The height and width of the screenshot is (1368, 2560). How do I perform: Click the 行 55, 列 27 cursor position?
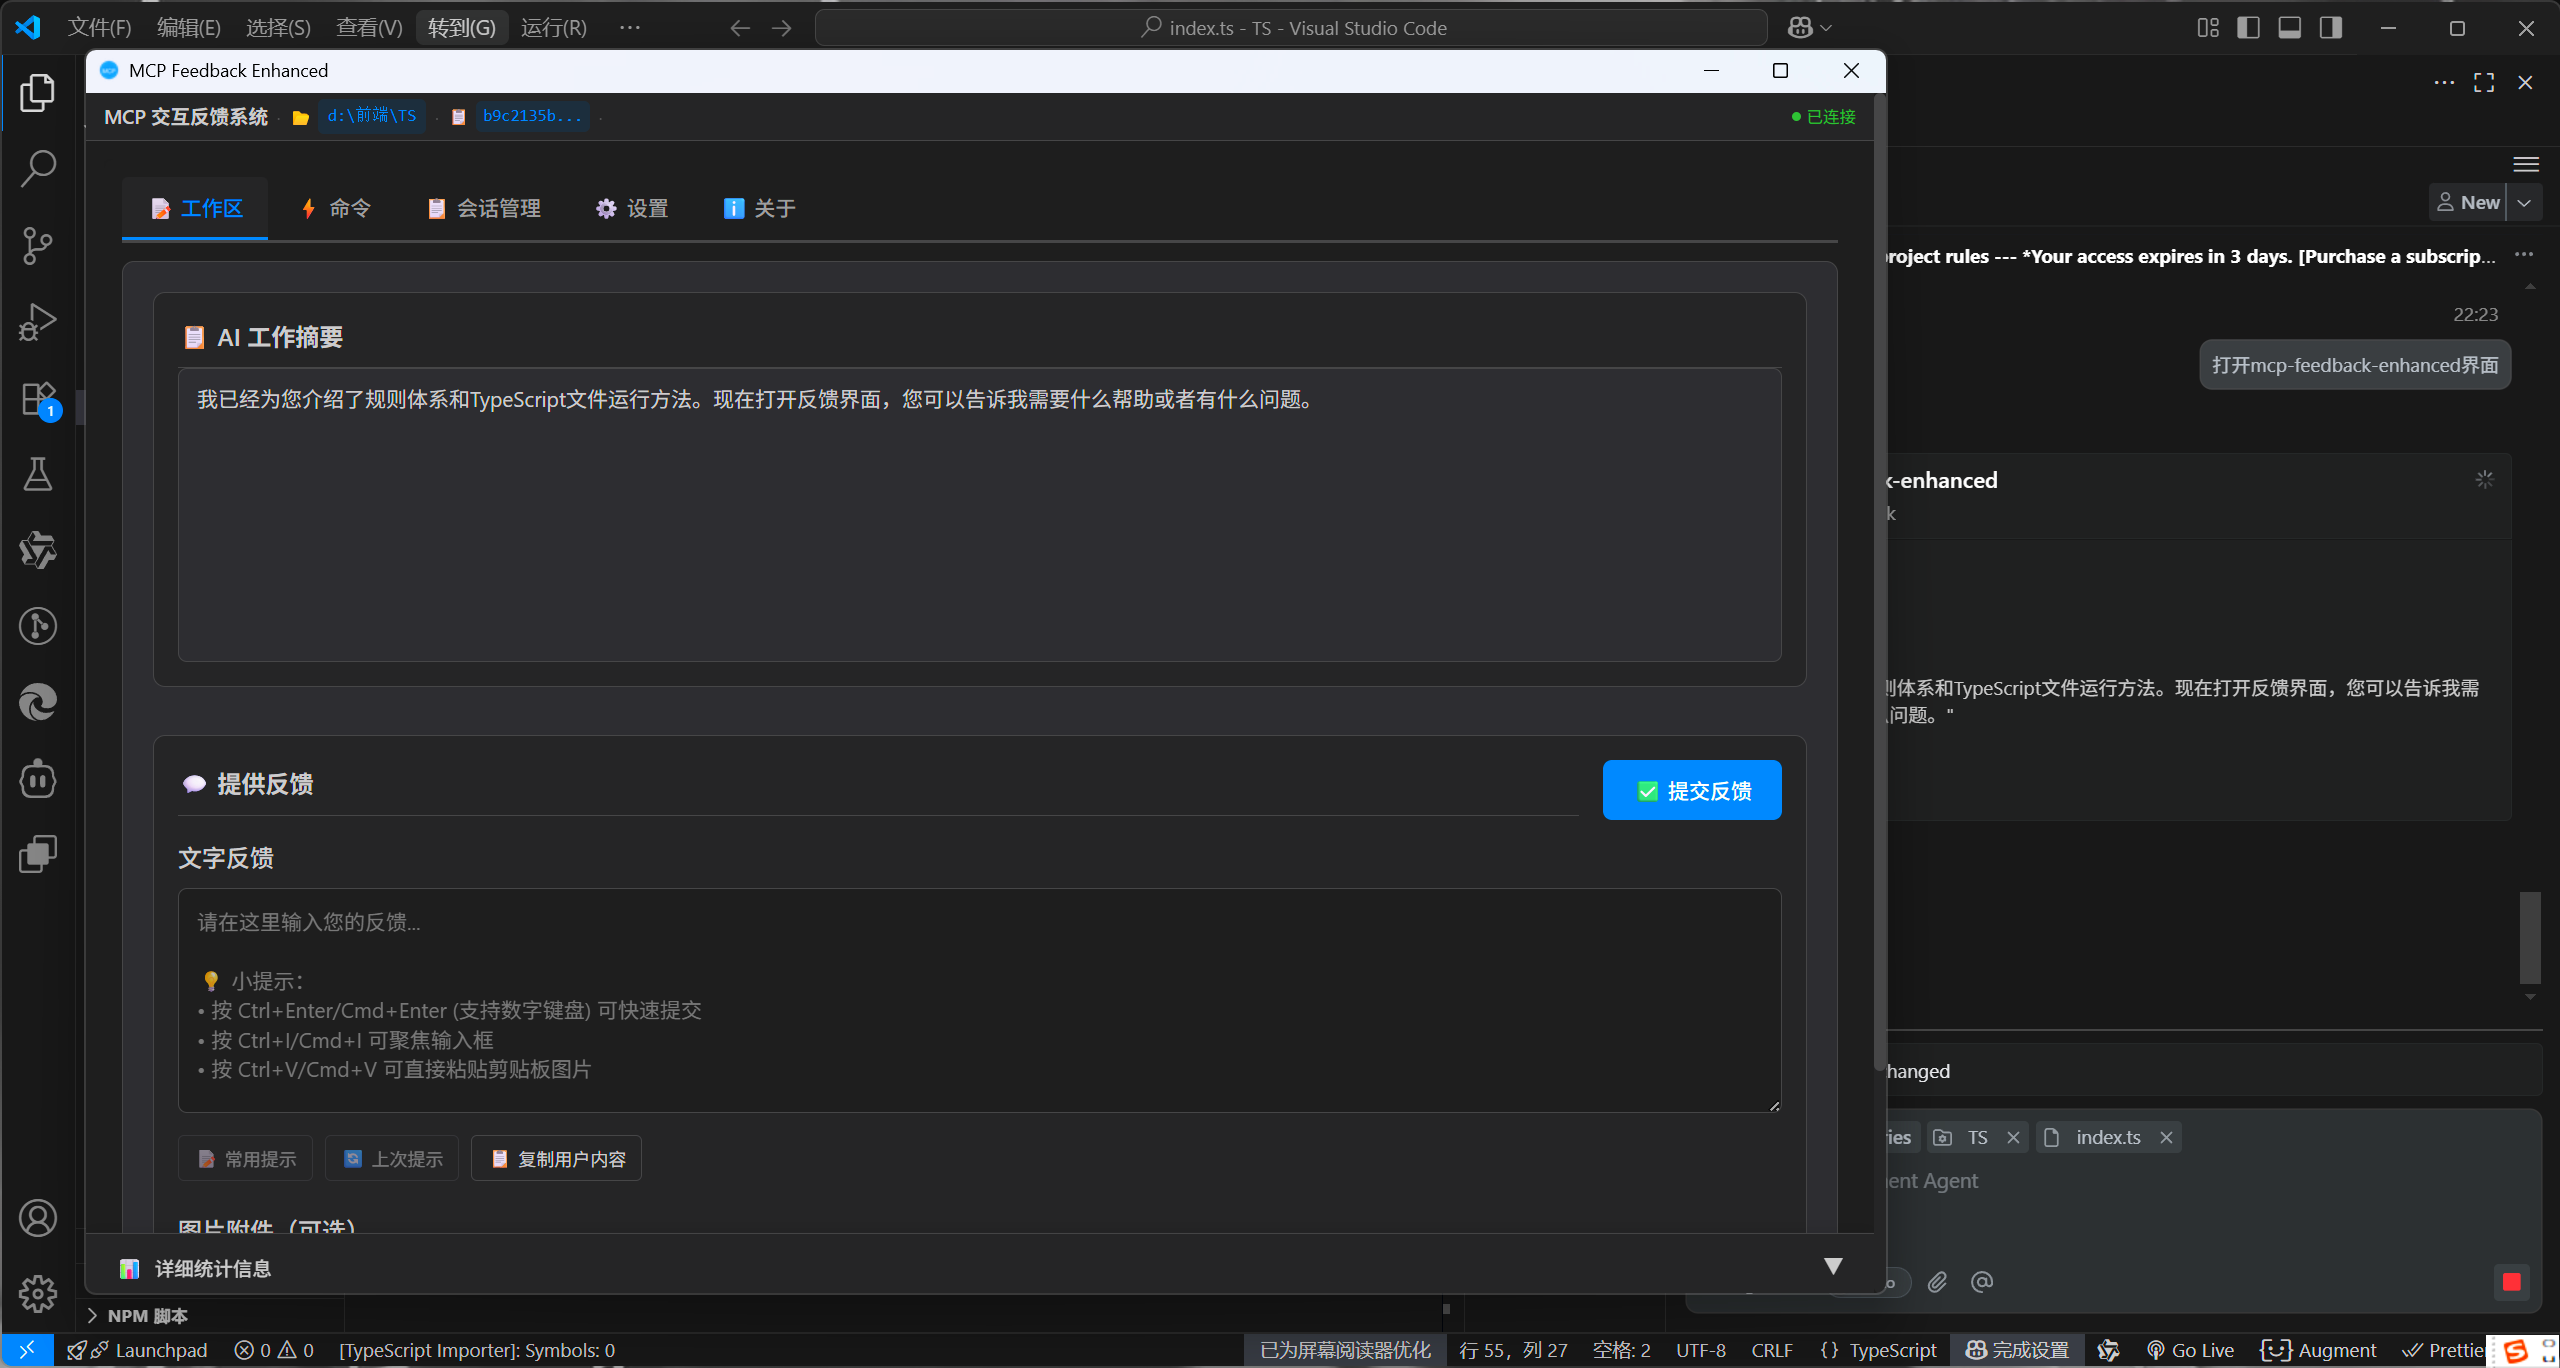[x=1513, y=1350]
